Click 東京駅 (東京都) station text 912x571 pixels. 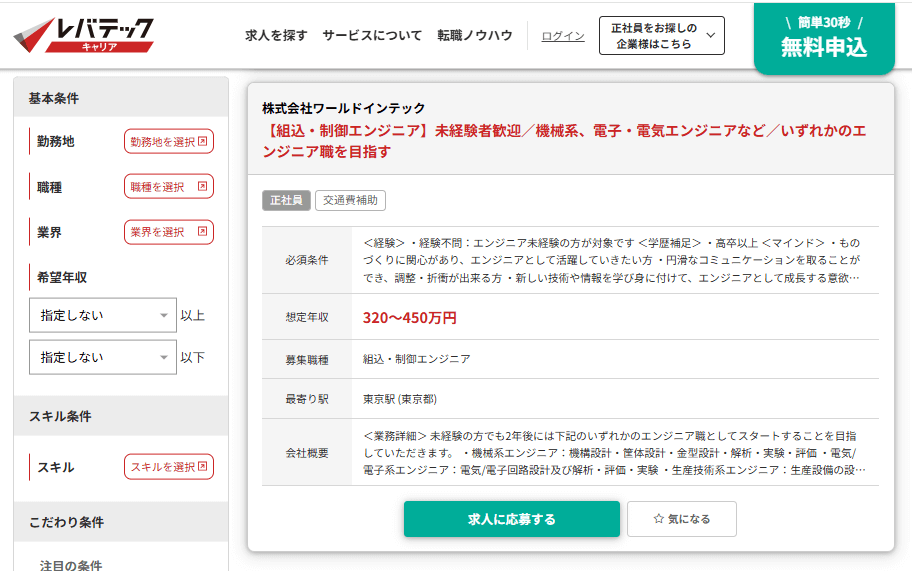(400, 399)
